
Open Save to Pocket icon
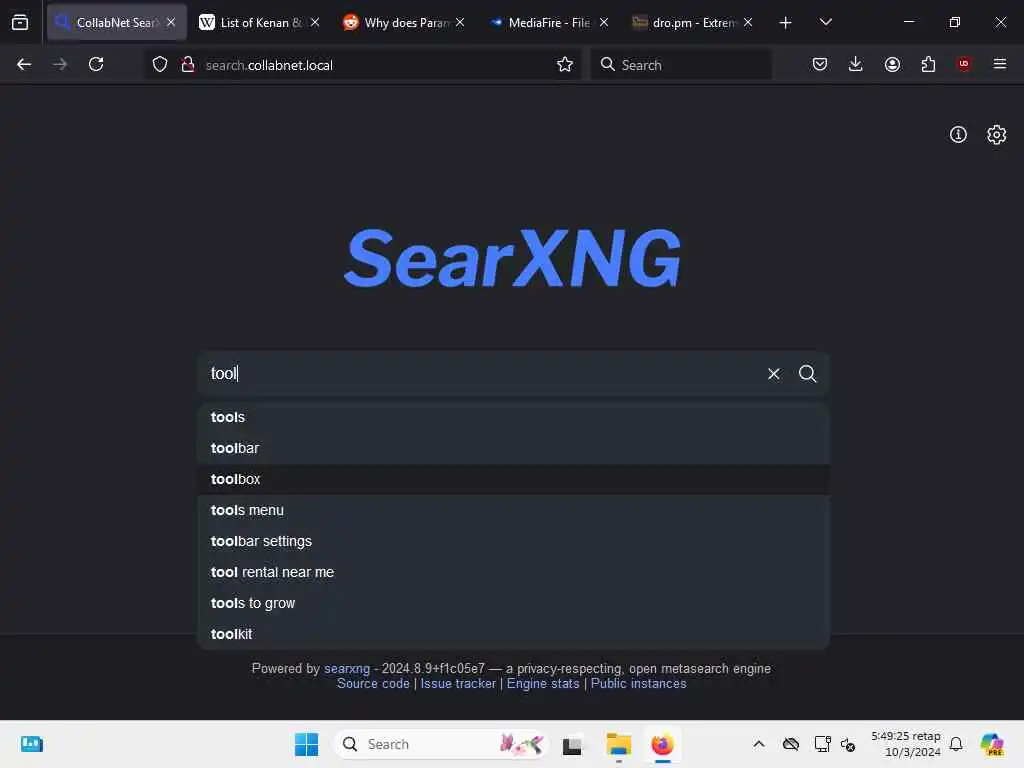coord(820,64)
